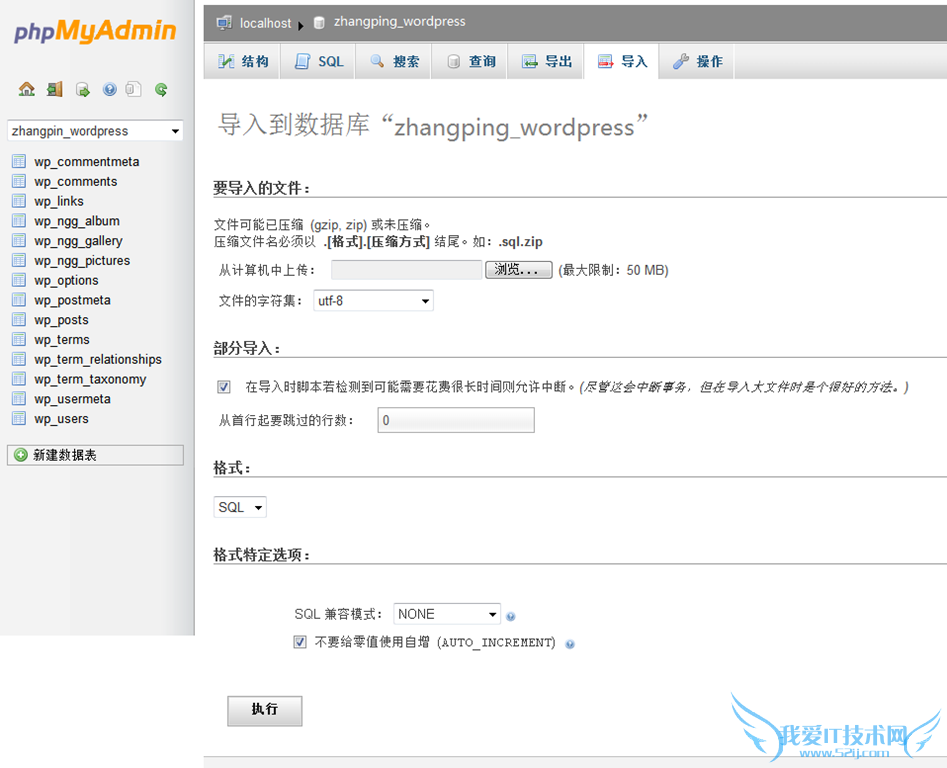947x768 pixels.
Task: Toggle 不要给零值使用自增 AUTO_INCREMENT checkbox
Action: click(x=300, y=642)
